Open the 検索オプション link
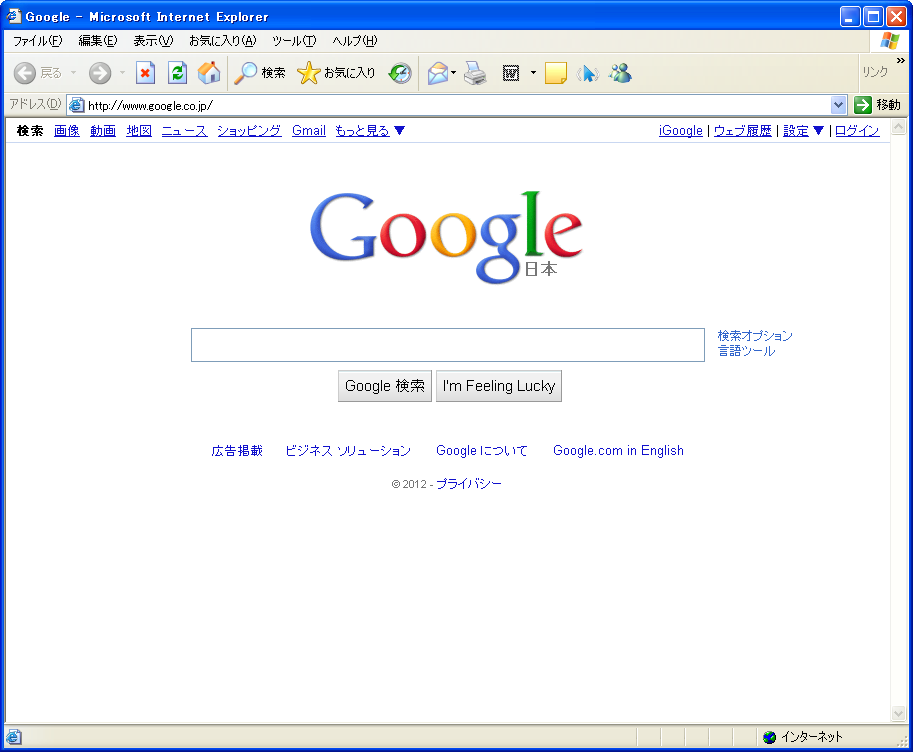This screenshot has height=752, width=913. pos(755,336)
